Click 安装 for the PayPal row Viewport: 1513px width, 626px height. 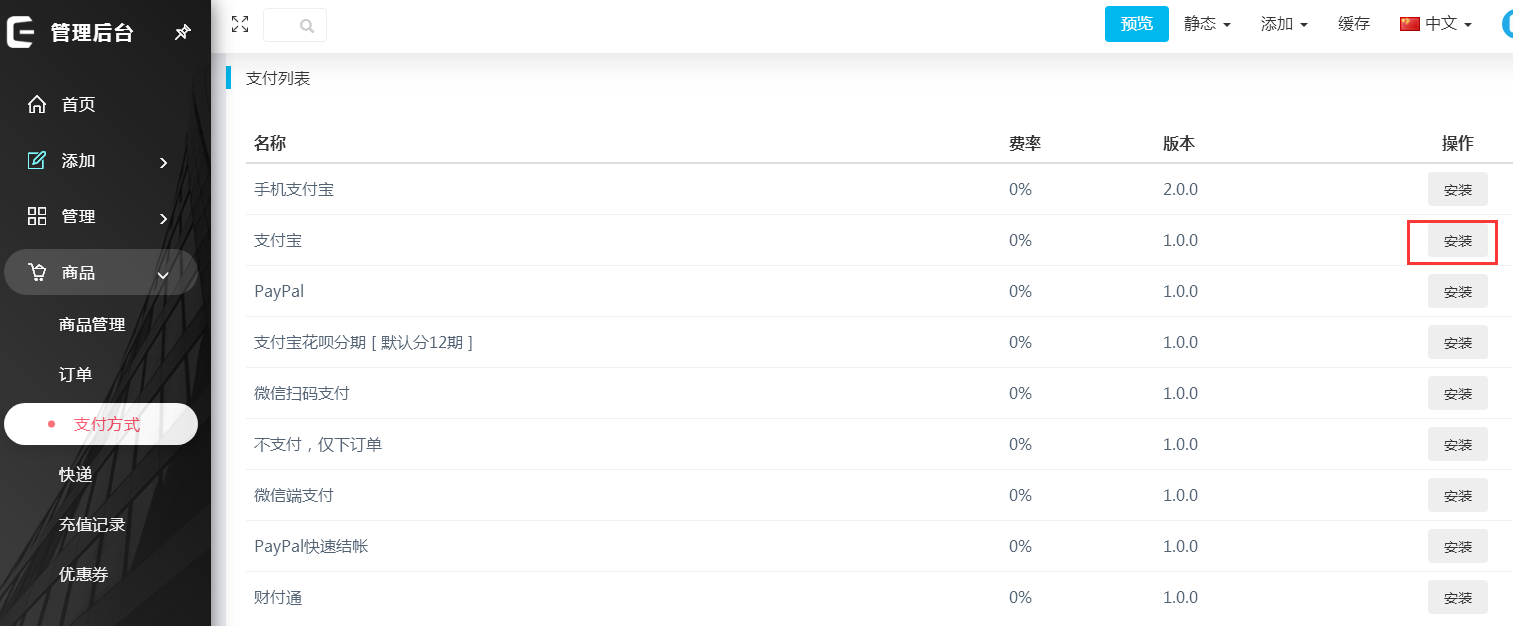coord(1457,292)
